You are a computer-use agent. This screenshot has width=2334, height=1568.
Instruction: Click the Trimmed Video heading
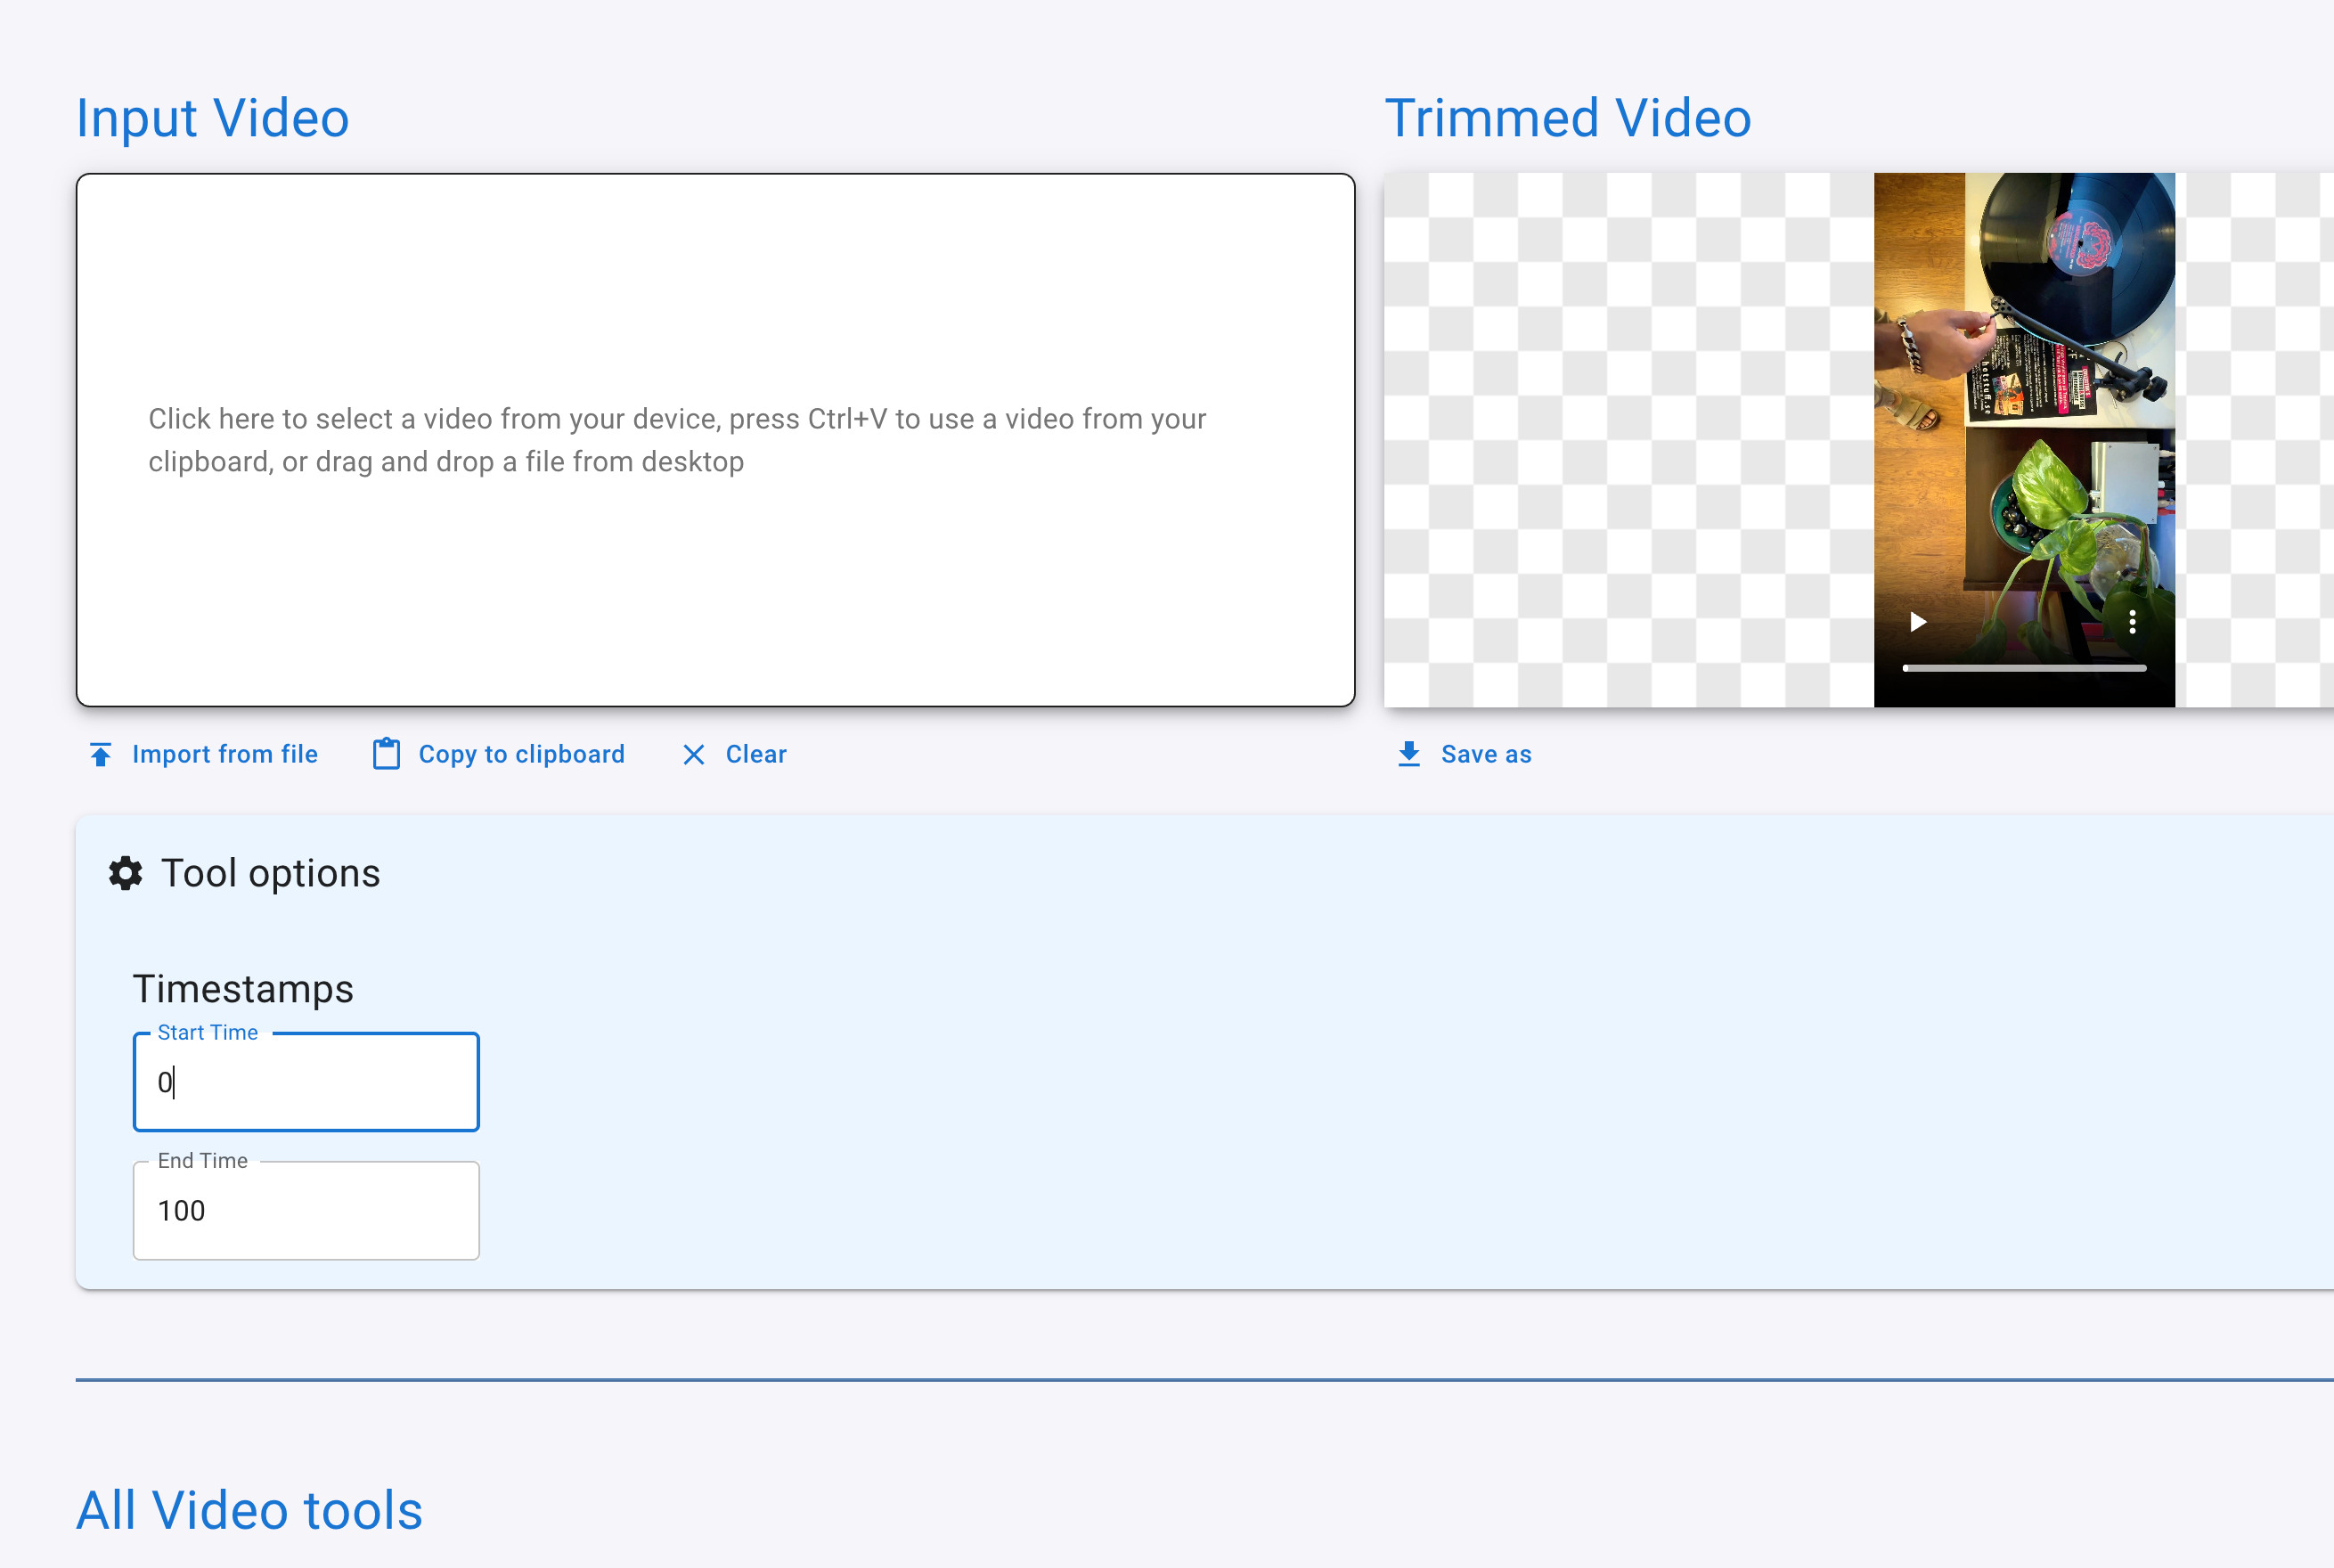pos(1568,118)
